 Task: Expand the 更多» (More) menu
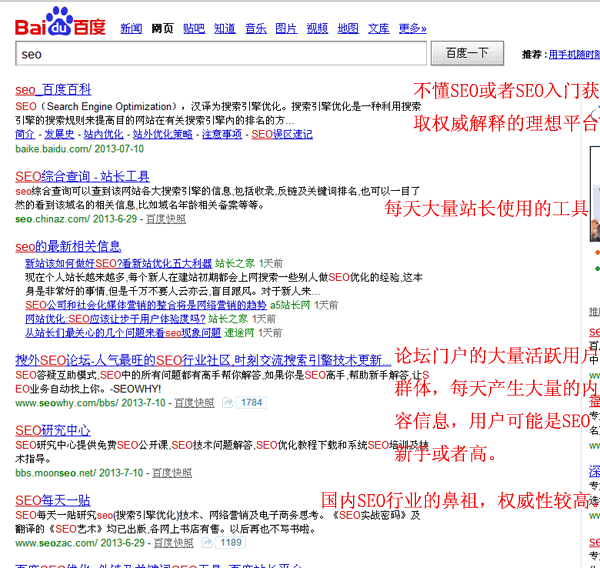pos(412,28)
